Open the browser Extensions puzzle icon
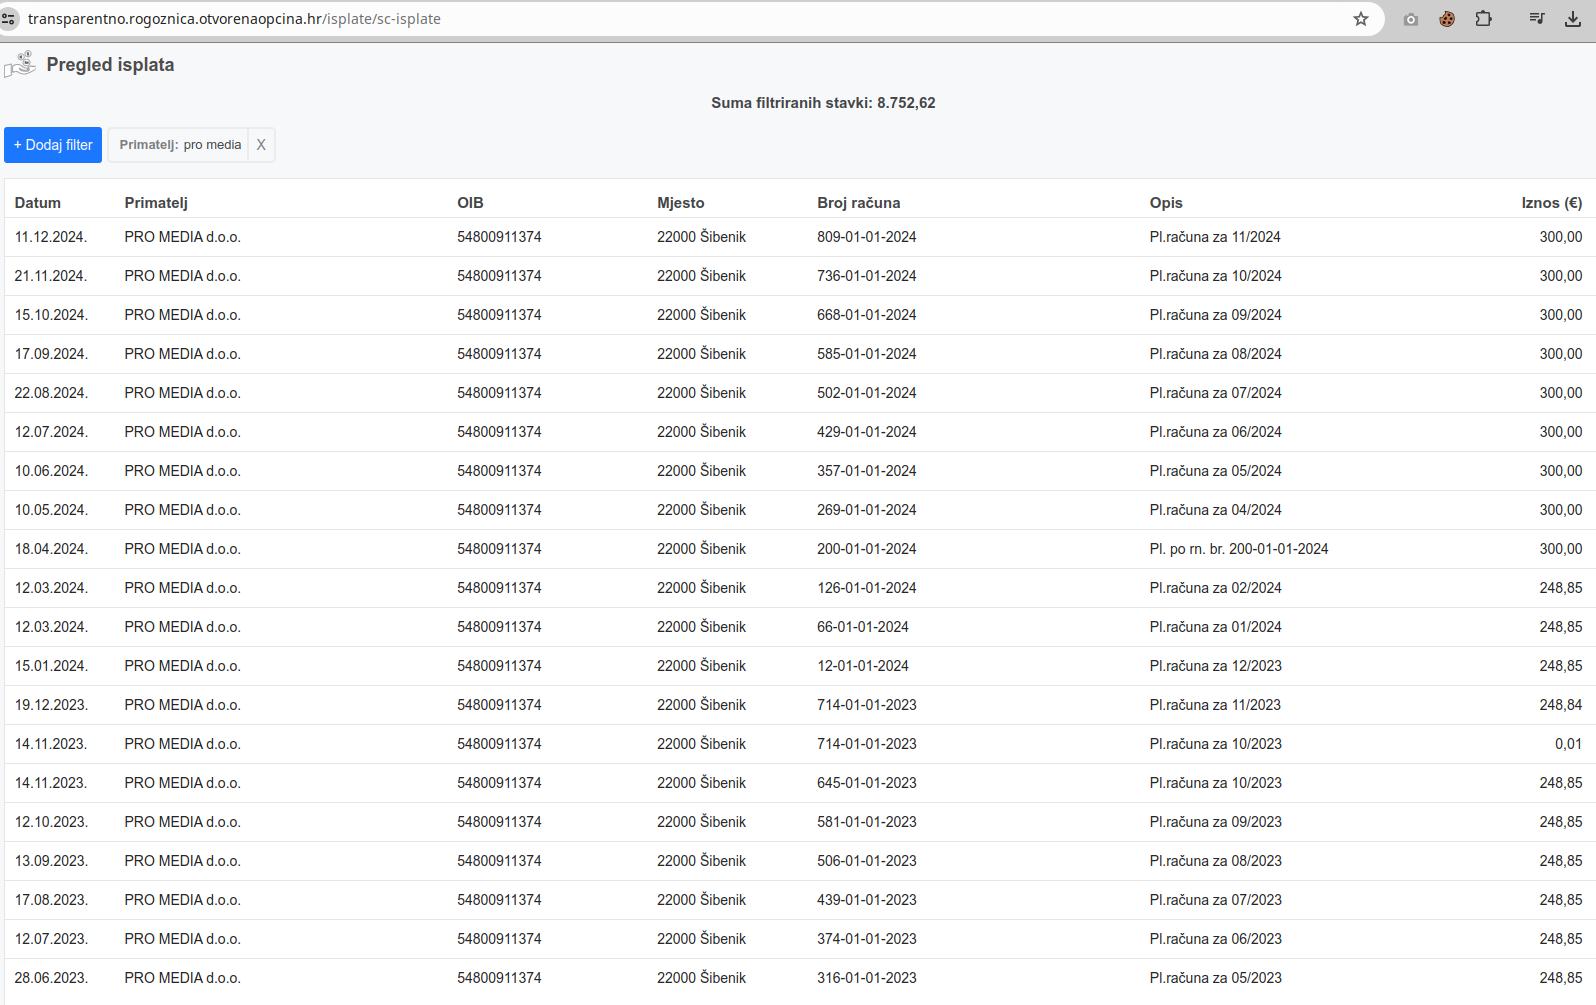Viewport: 1596px width, 1005px height. pyautogui.click(x=1483, y=19)
